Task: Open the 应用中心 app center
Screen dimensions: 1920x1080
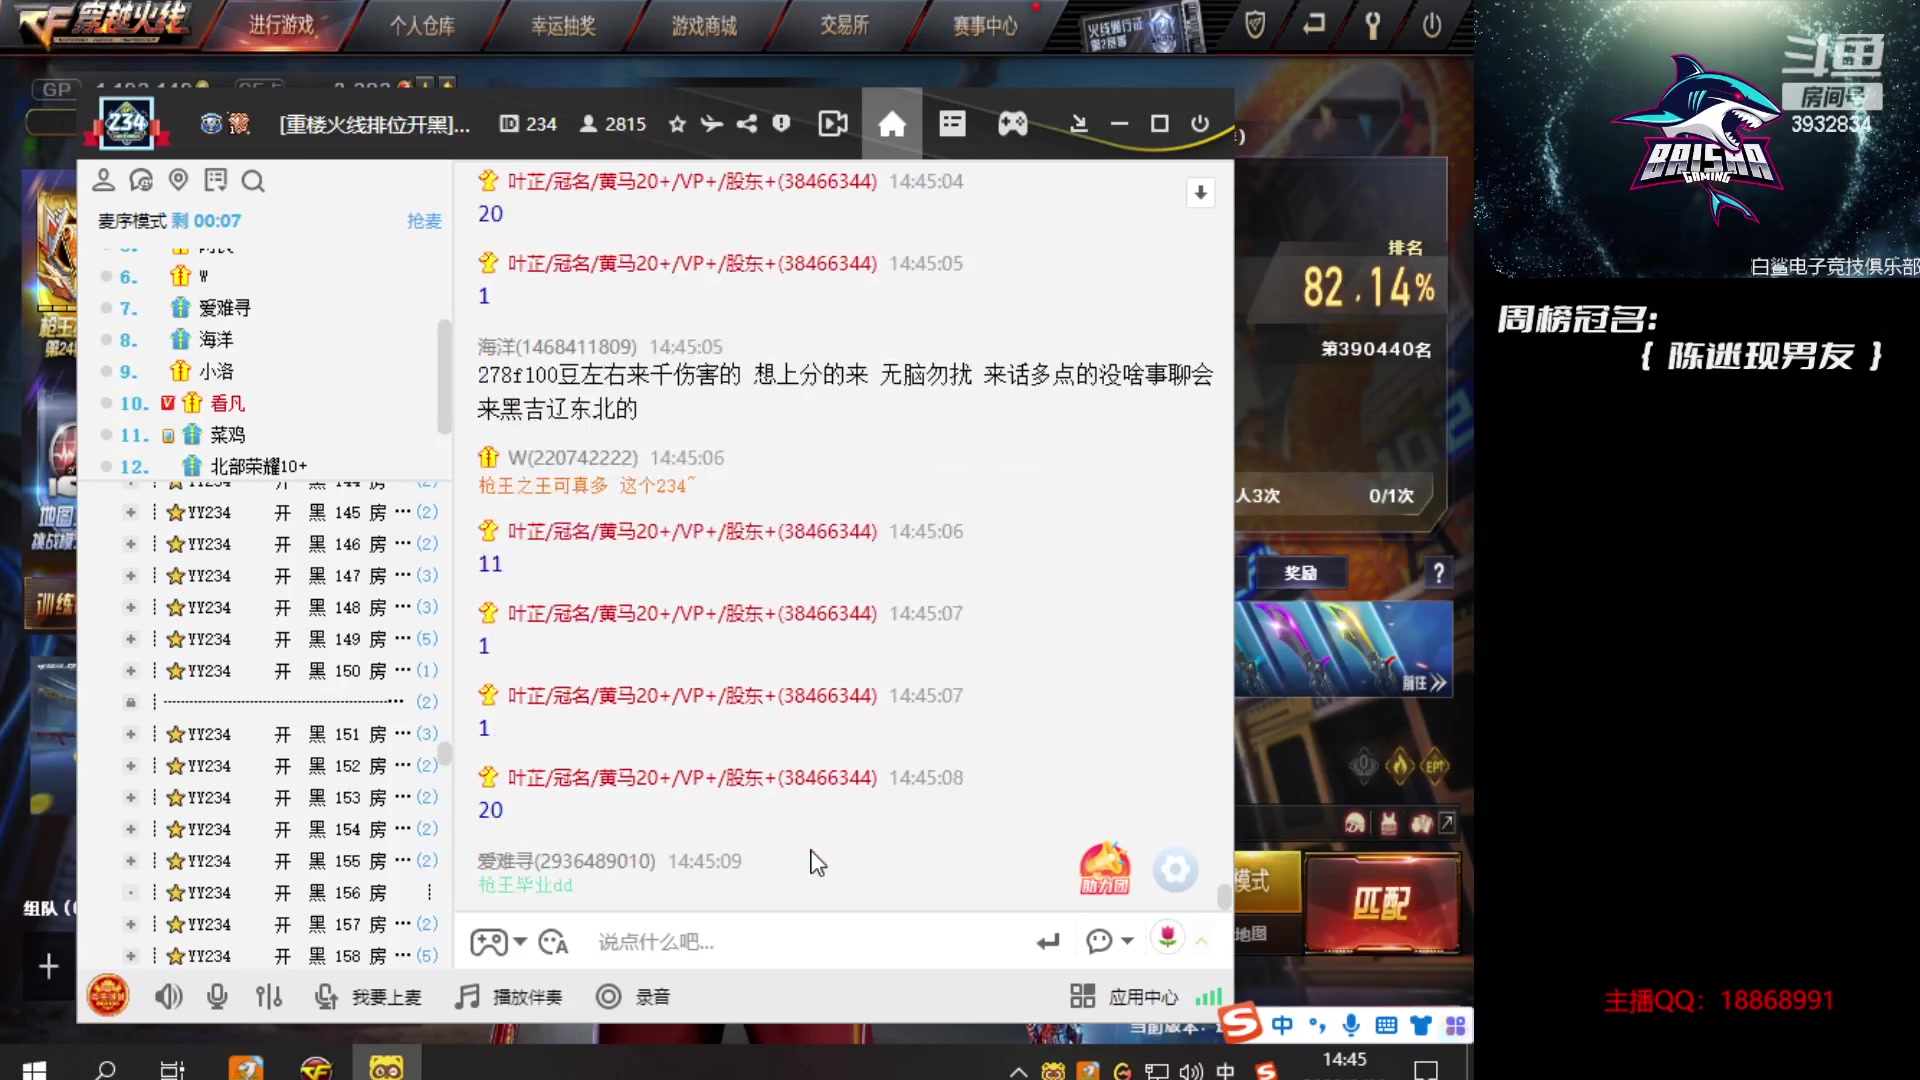Action: tap(1124, 997)
